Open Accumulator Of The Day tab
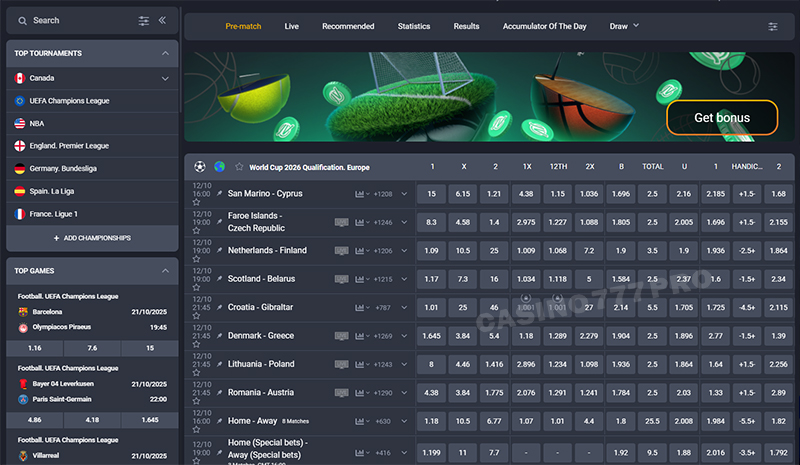 click(544, 26)
